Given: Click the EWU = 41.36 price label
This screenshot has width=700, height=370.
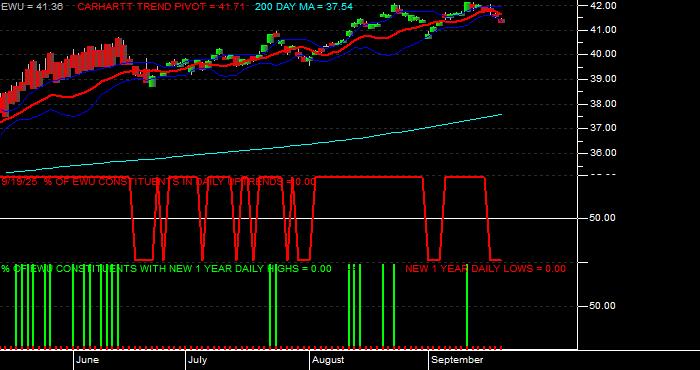Looking at the screenshot, I should point(32,7).
